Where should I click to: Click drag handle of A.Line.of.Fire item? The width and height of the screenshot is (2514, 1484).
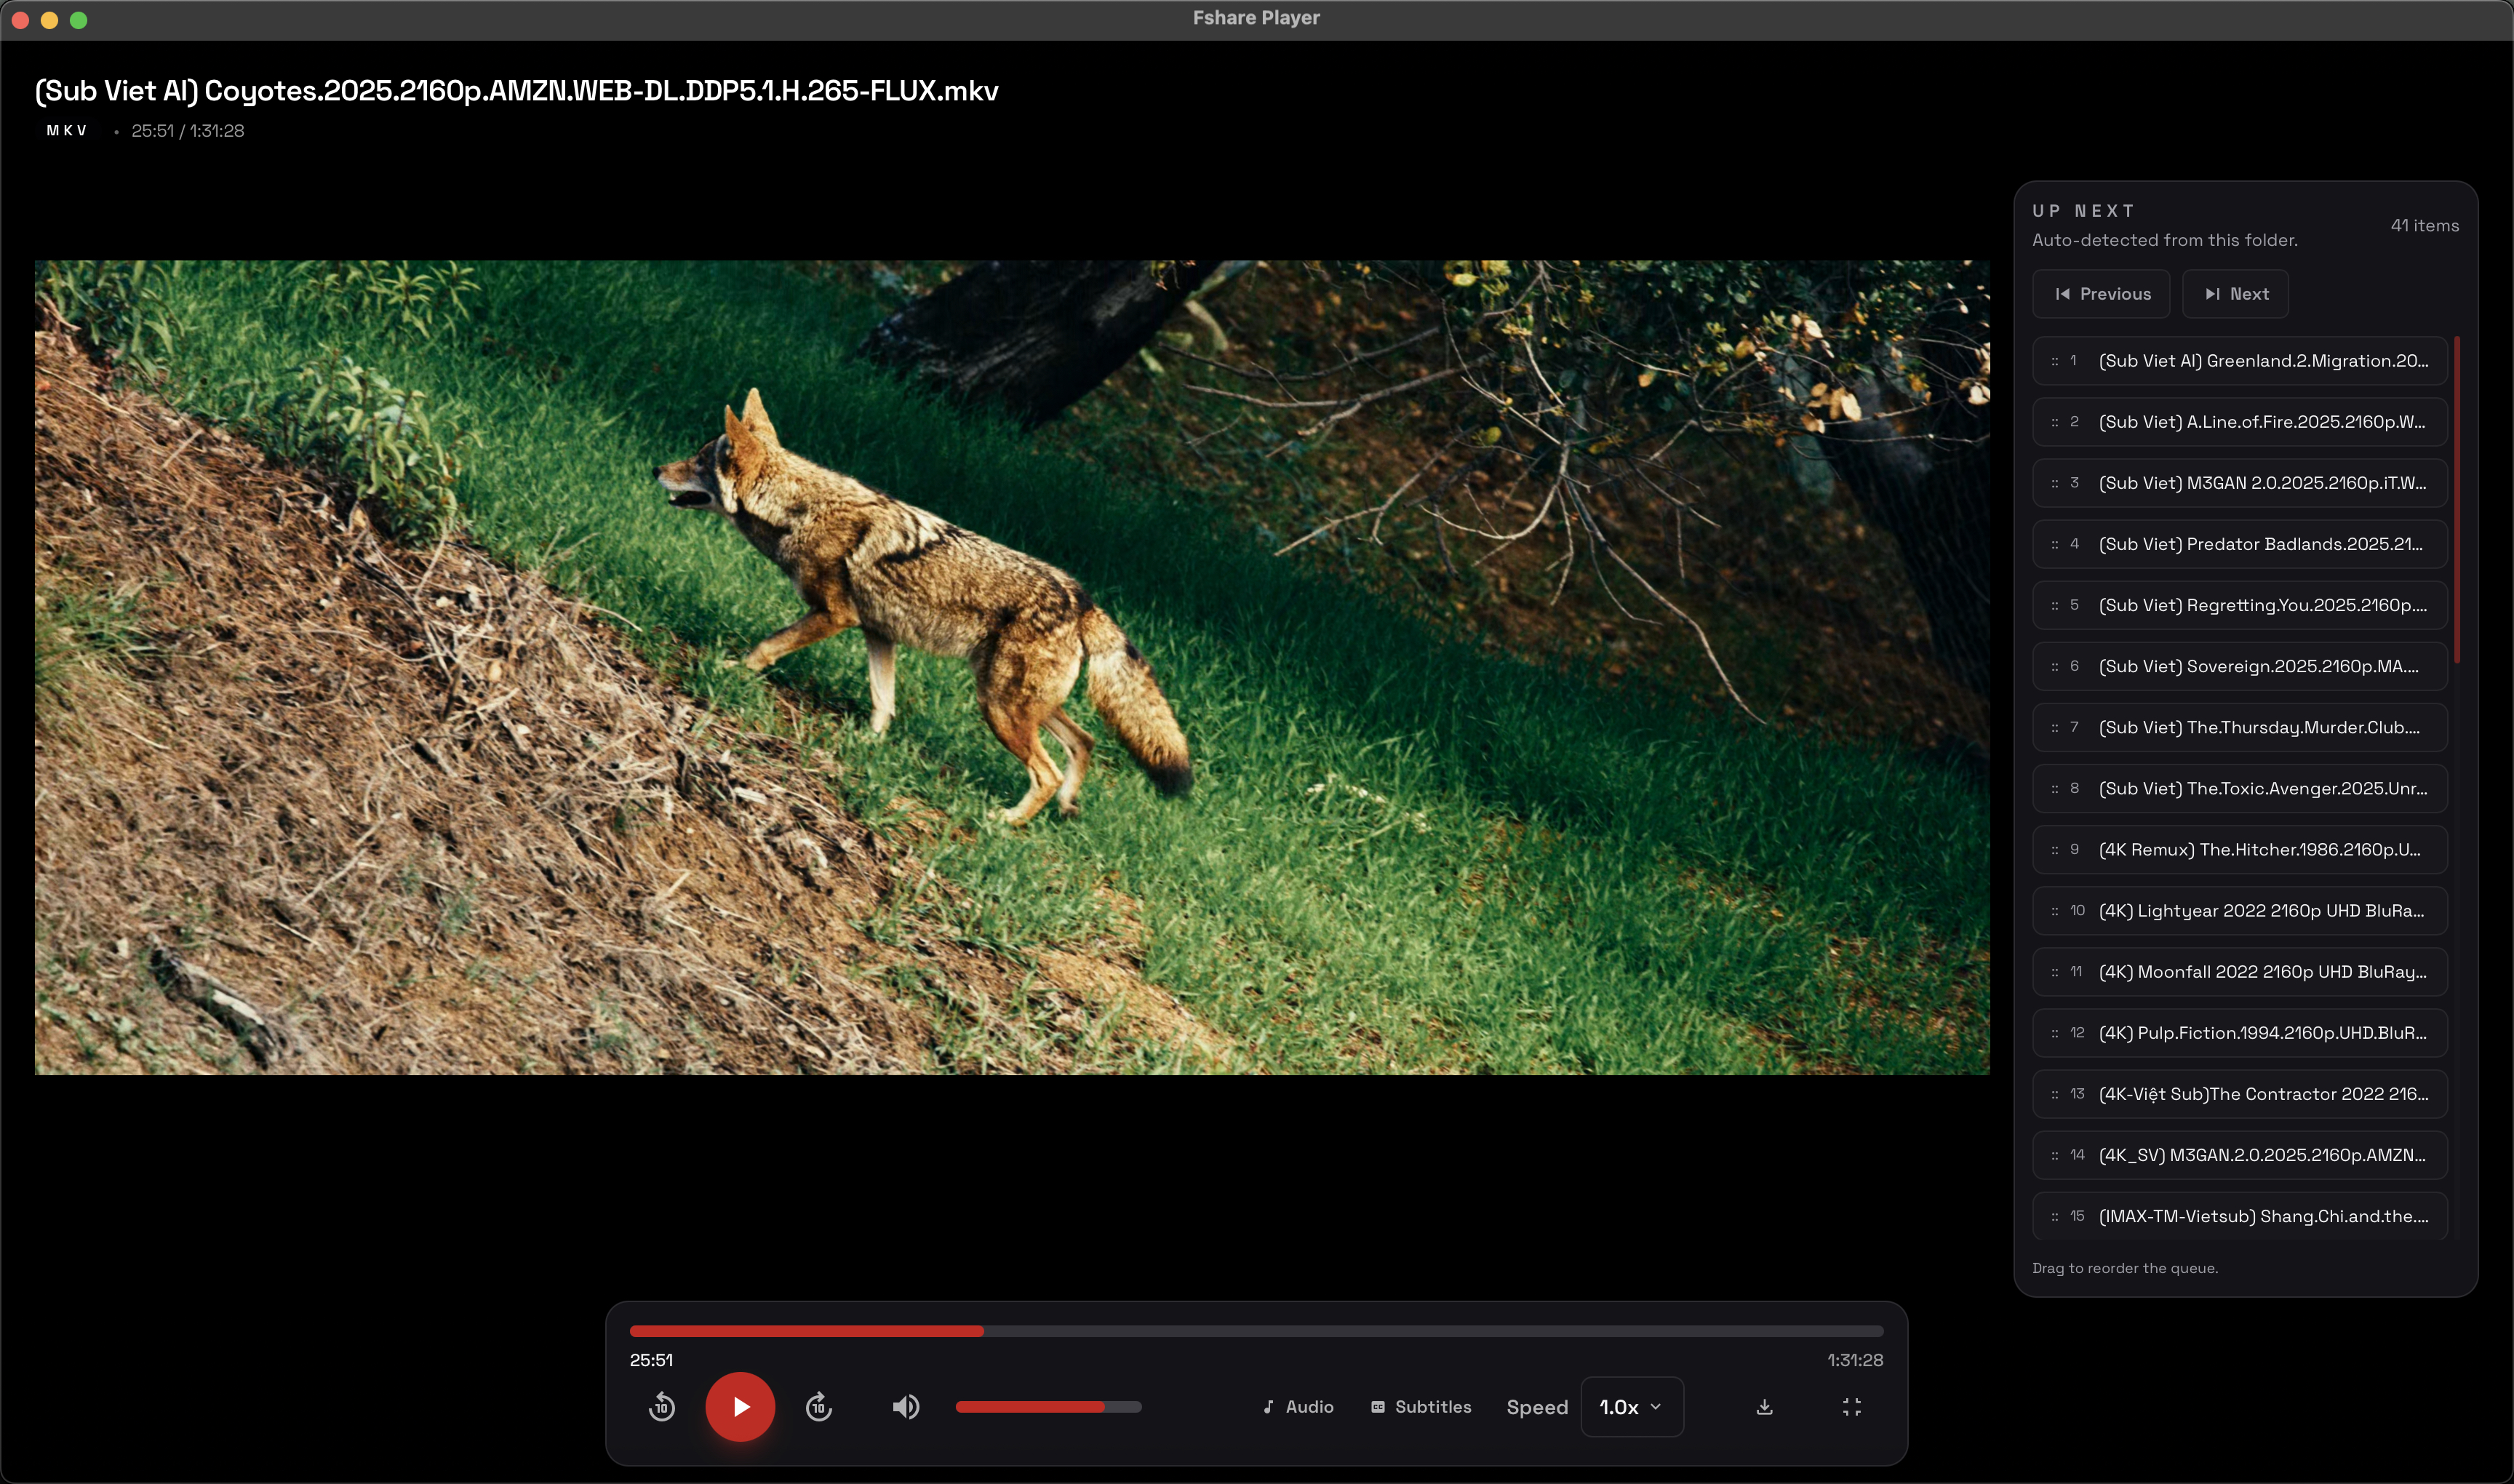point(2054,422)
